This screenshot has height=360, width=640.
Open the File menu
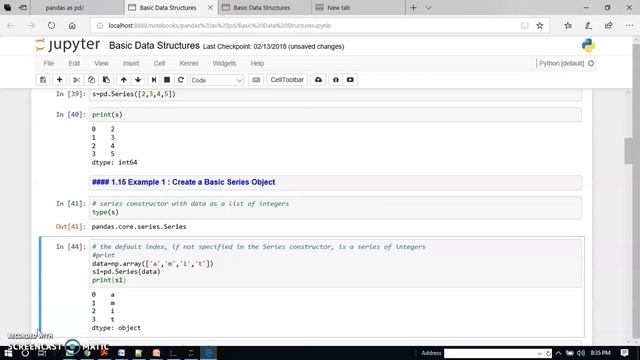pos(49,63)
